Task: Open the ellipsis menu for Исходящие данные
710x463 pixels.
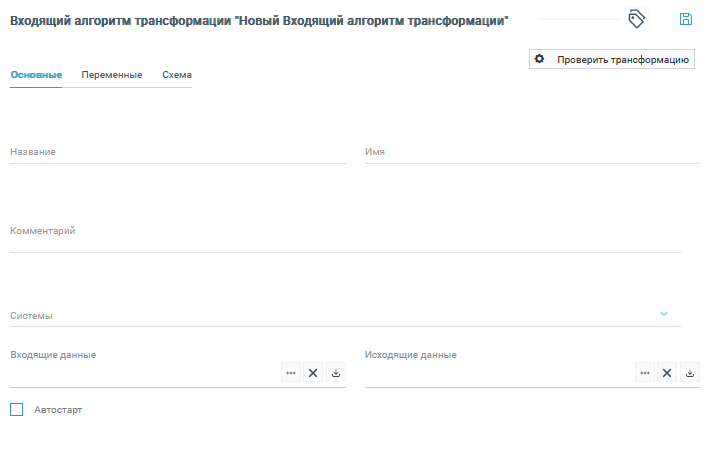Action: click(x=645, y=373)
